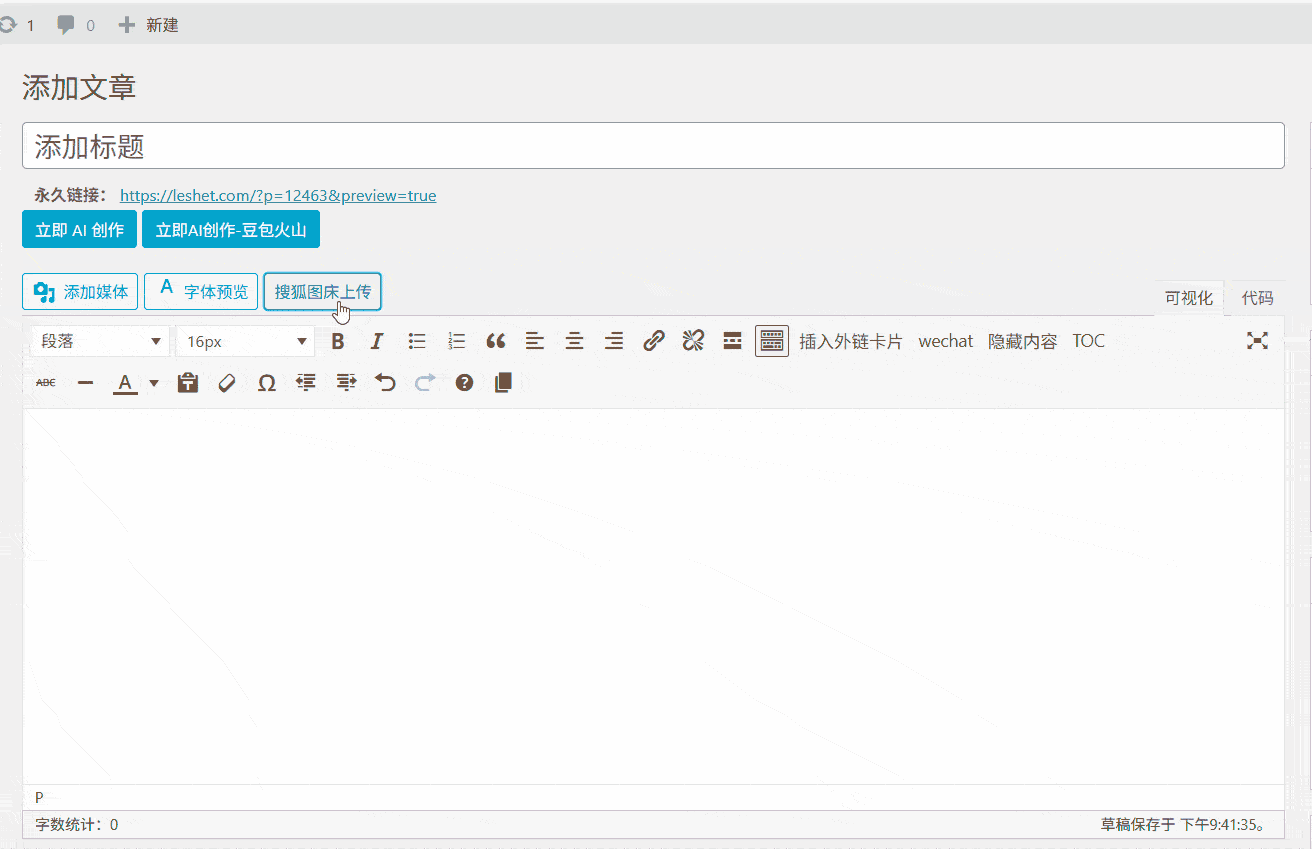
Task: Insert a hyperlink
Action: click(653, 341)
